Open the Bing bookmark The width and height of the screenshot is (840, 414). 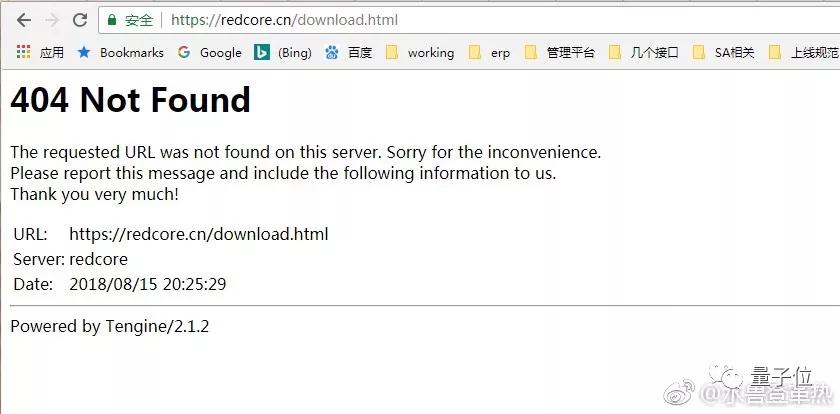[x=283, y=52]
